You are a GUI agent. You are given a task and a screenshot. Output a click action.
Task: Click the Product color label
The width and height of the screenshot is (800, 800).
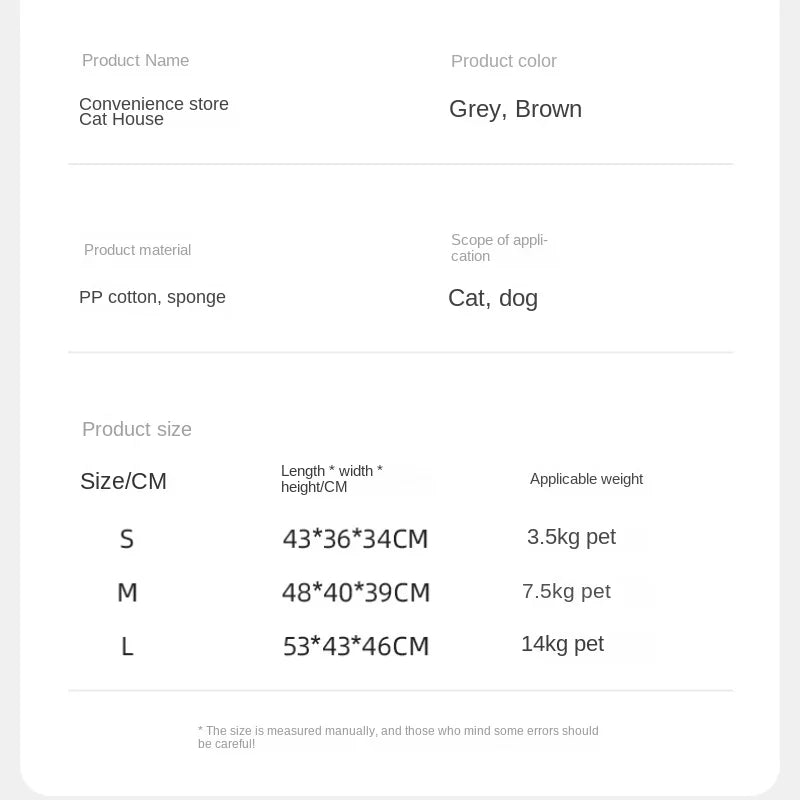tap(503, 61)
